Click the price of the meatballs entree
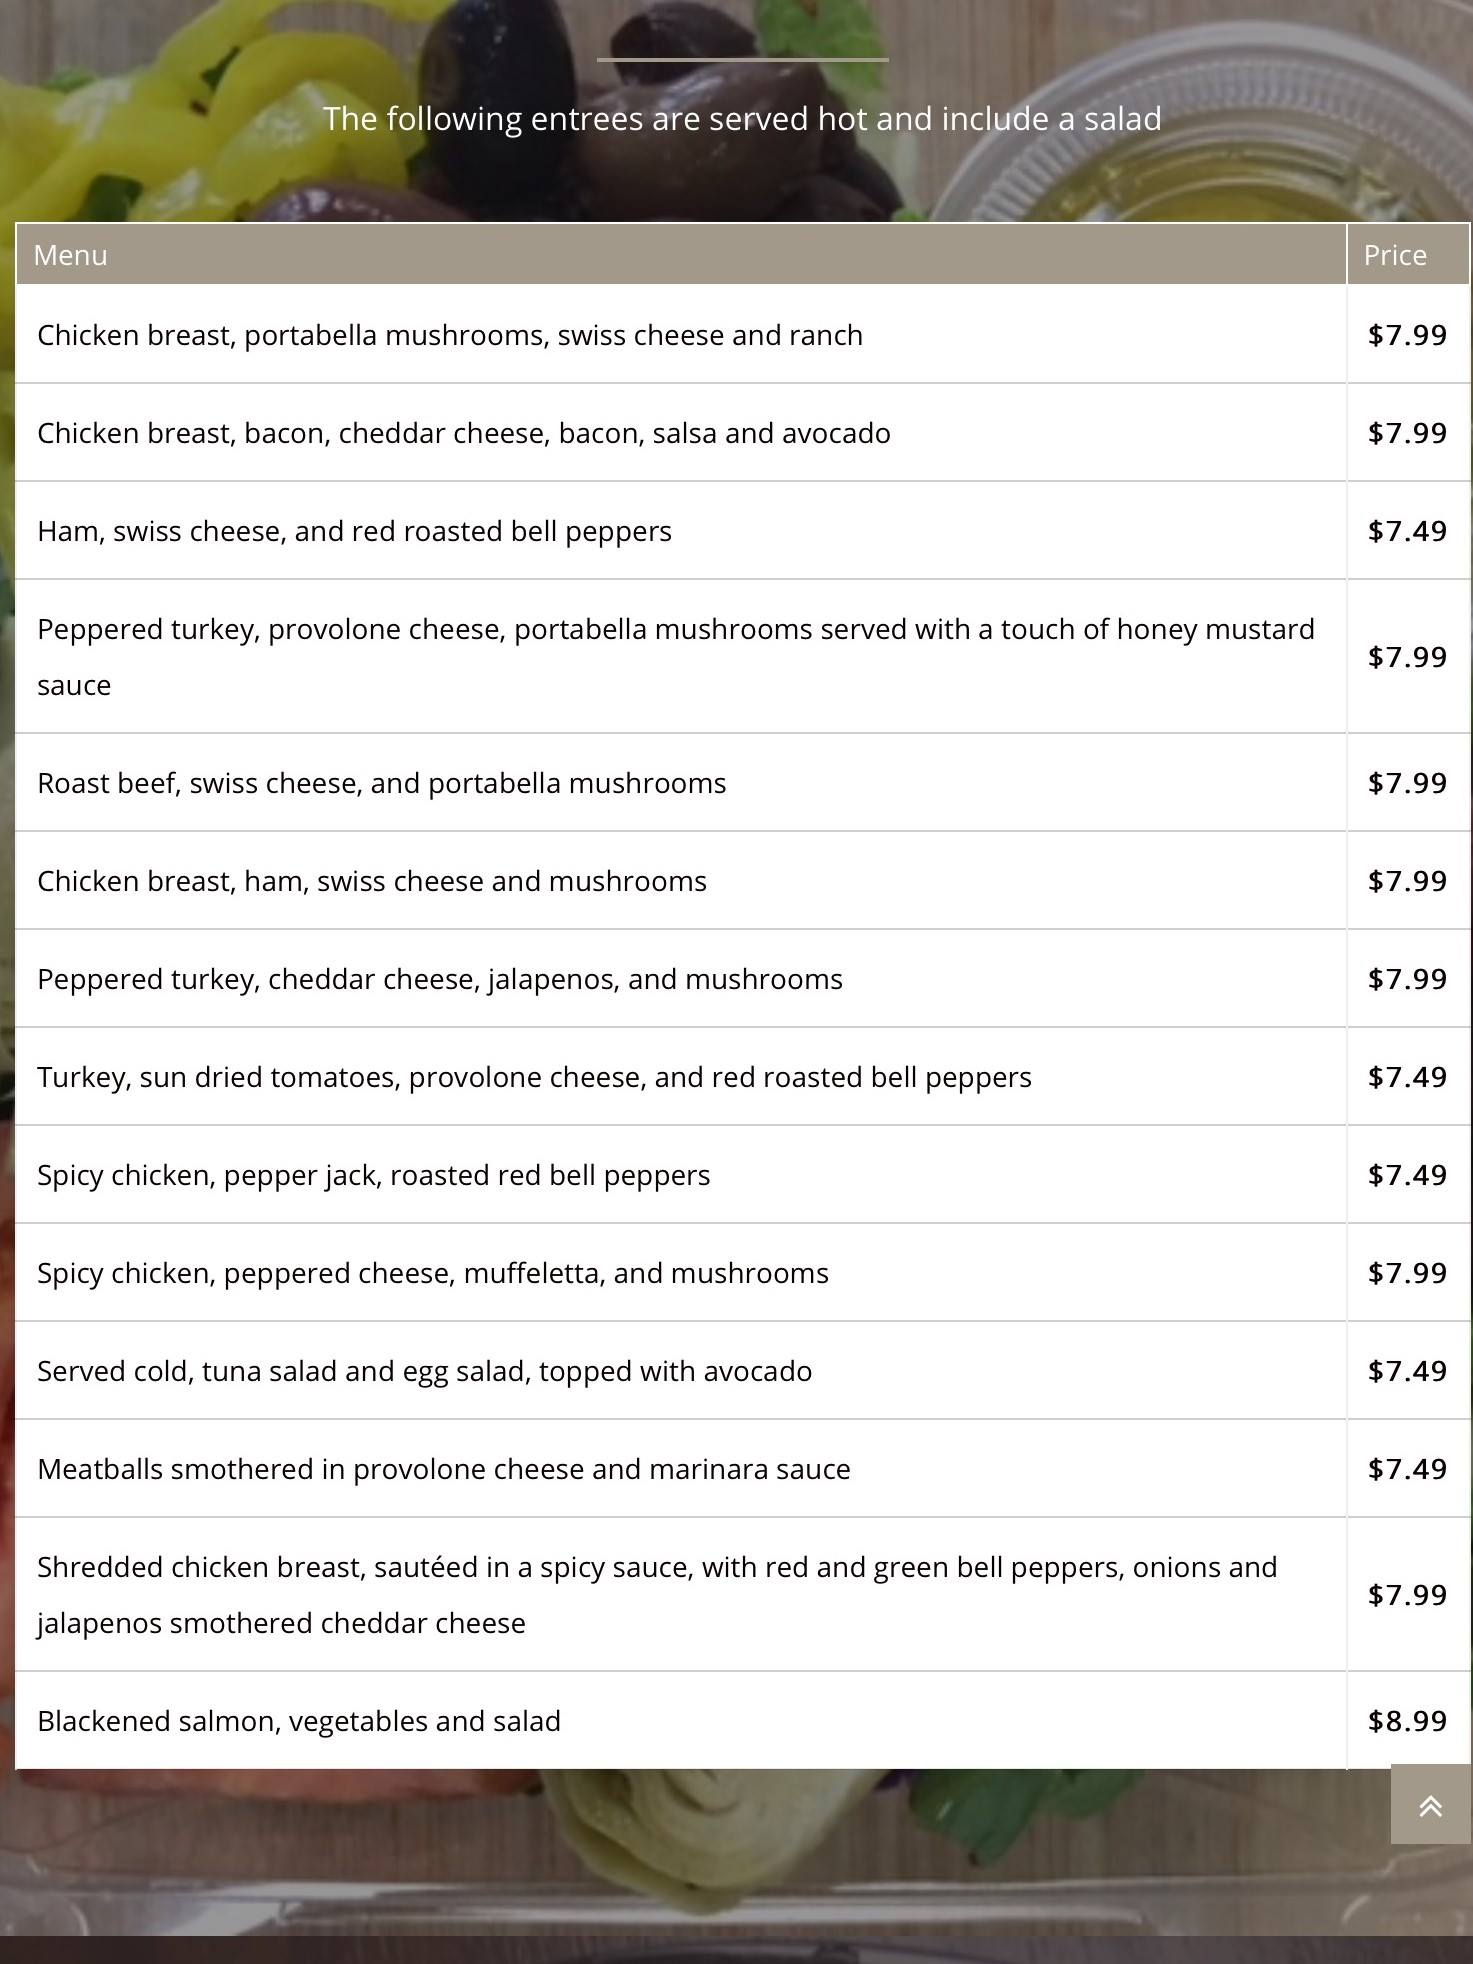Image resolution: width=1473 pixels, height=1964 pixels. pyautogui.click(x=1407, y=1469)
